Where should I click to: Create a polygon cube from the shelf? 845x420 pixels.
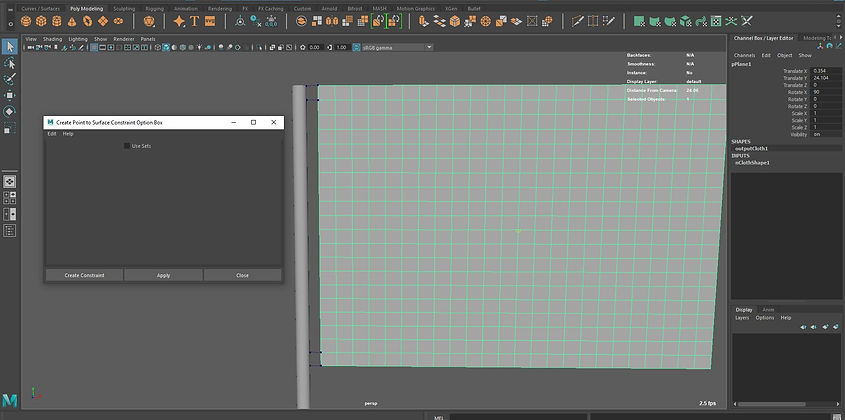[x=41, y=21]
